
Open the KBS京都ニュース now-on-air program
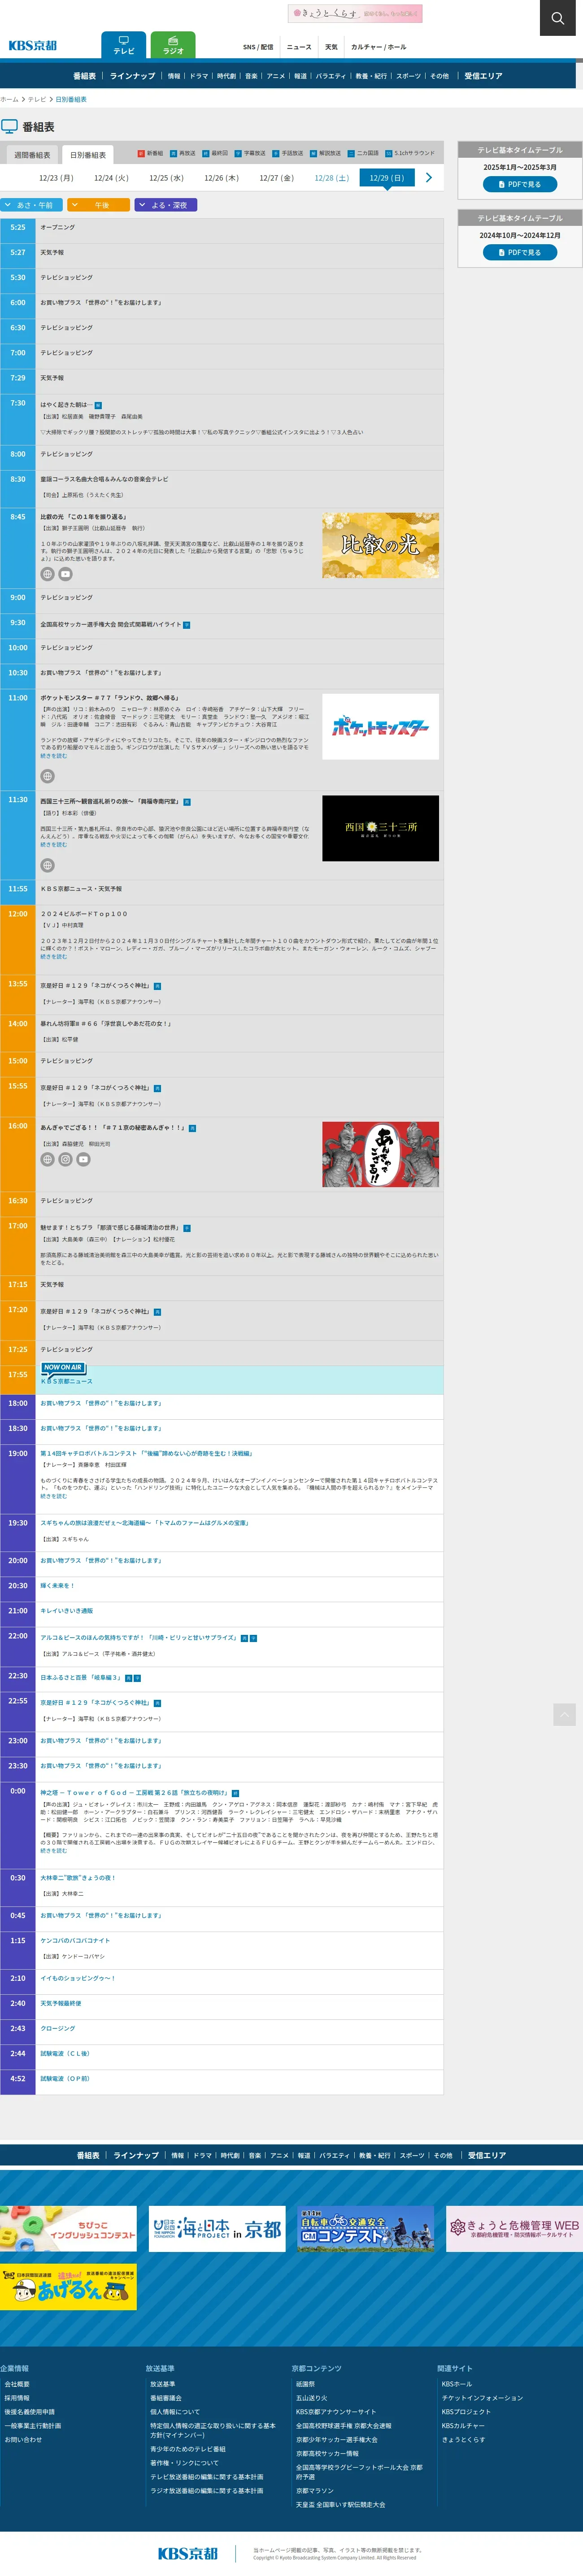(x=66, y=1381)
